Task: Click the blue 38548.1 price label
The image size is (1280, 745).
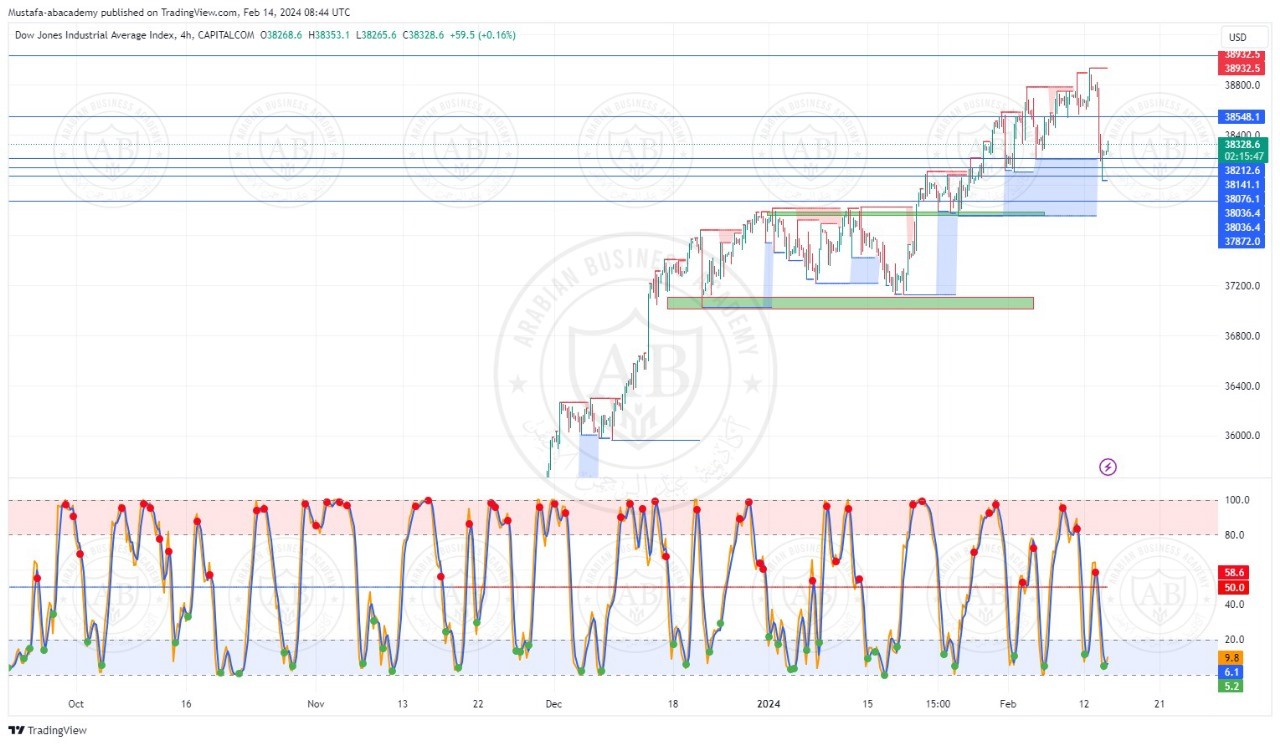Action: pos(1242,117)
